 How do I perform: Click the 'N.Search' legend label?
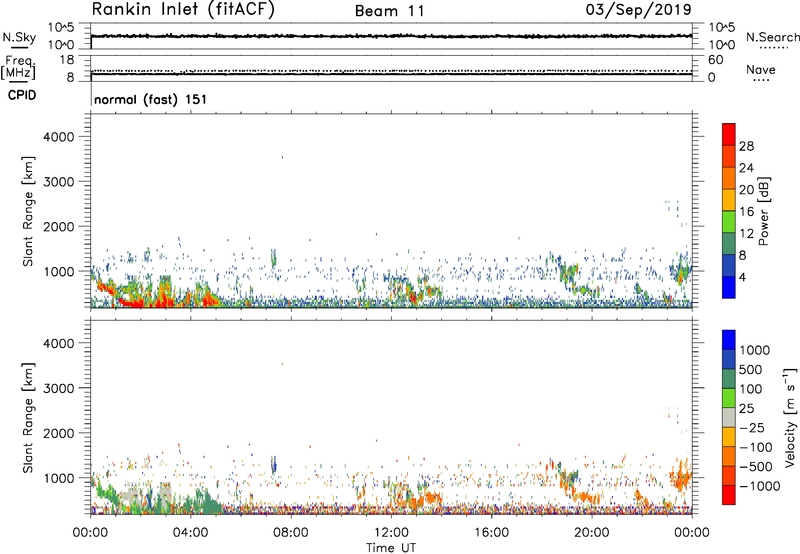(x=773, y=37)
